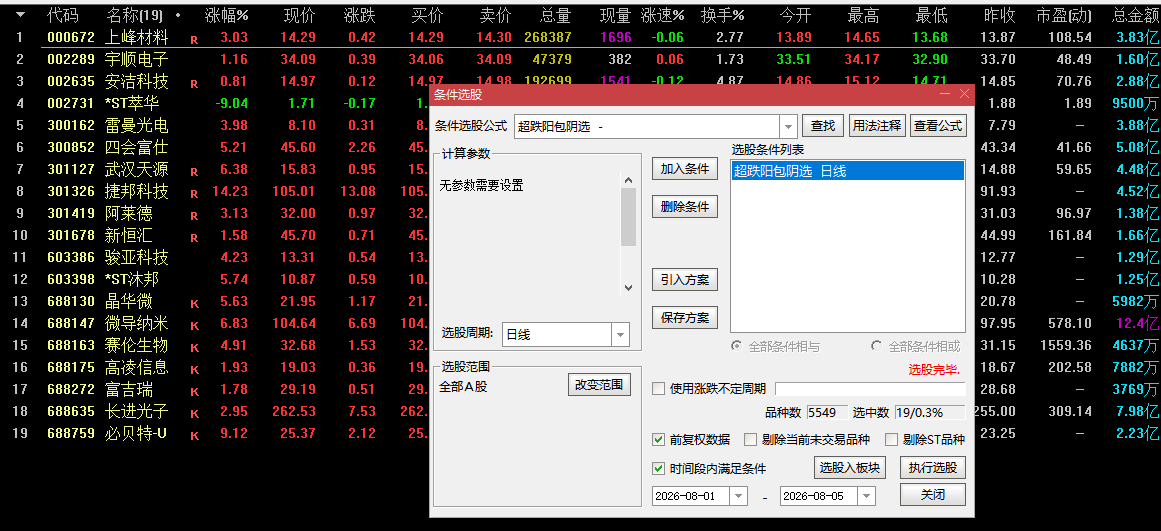The image size is (1161, 531).
Task: Click 12.4亿 value in 总金额 column
Action: point(1137,323)
